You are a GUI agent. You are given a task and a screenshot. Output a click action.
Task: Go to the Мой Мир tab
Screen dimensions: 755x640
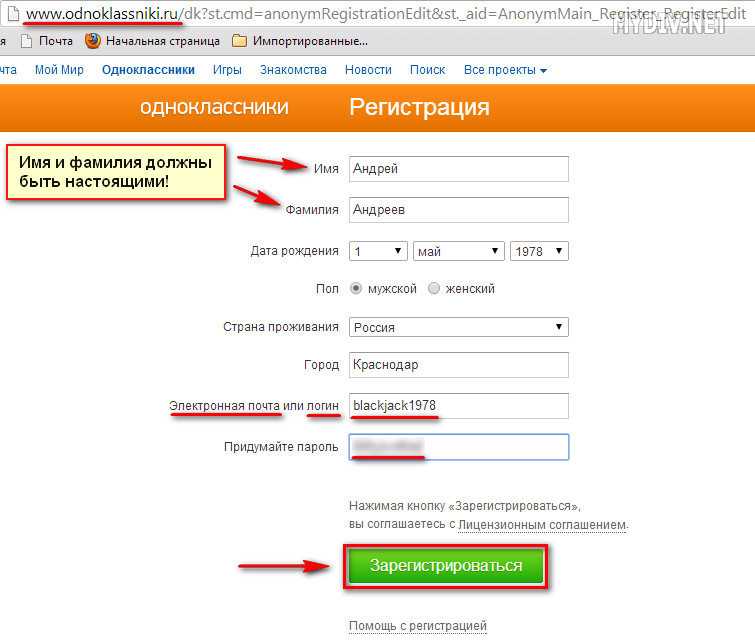pyautogui.click(x=59, y=70)
